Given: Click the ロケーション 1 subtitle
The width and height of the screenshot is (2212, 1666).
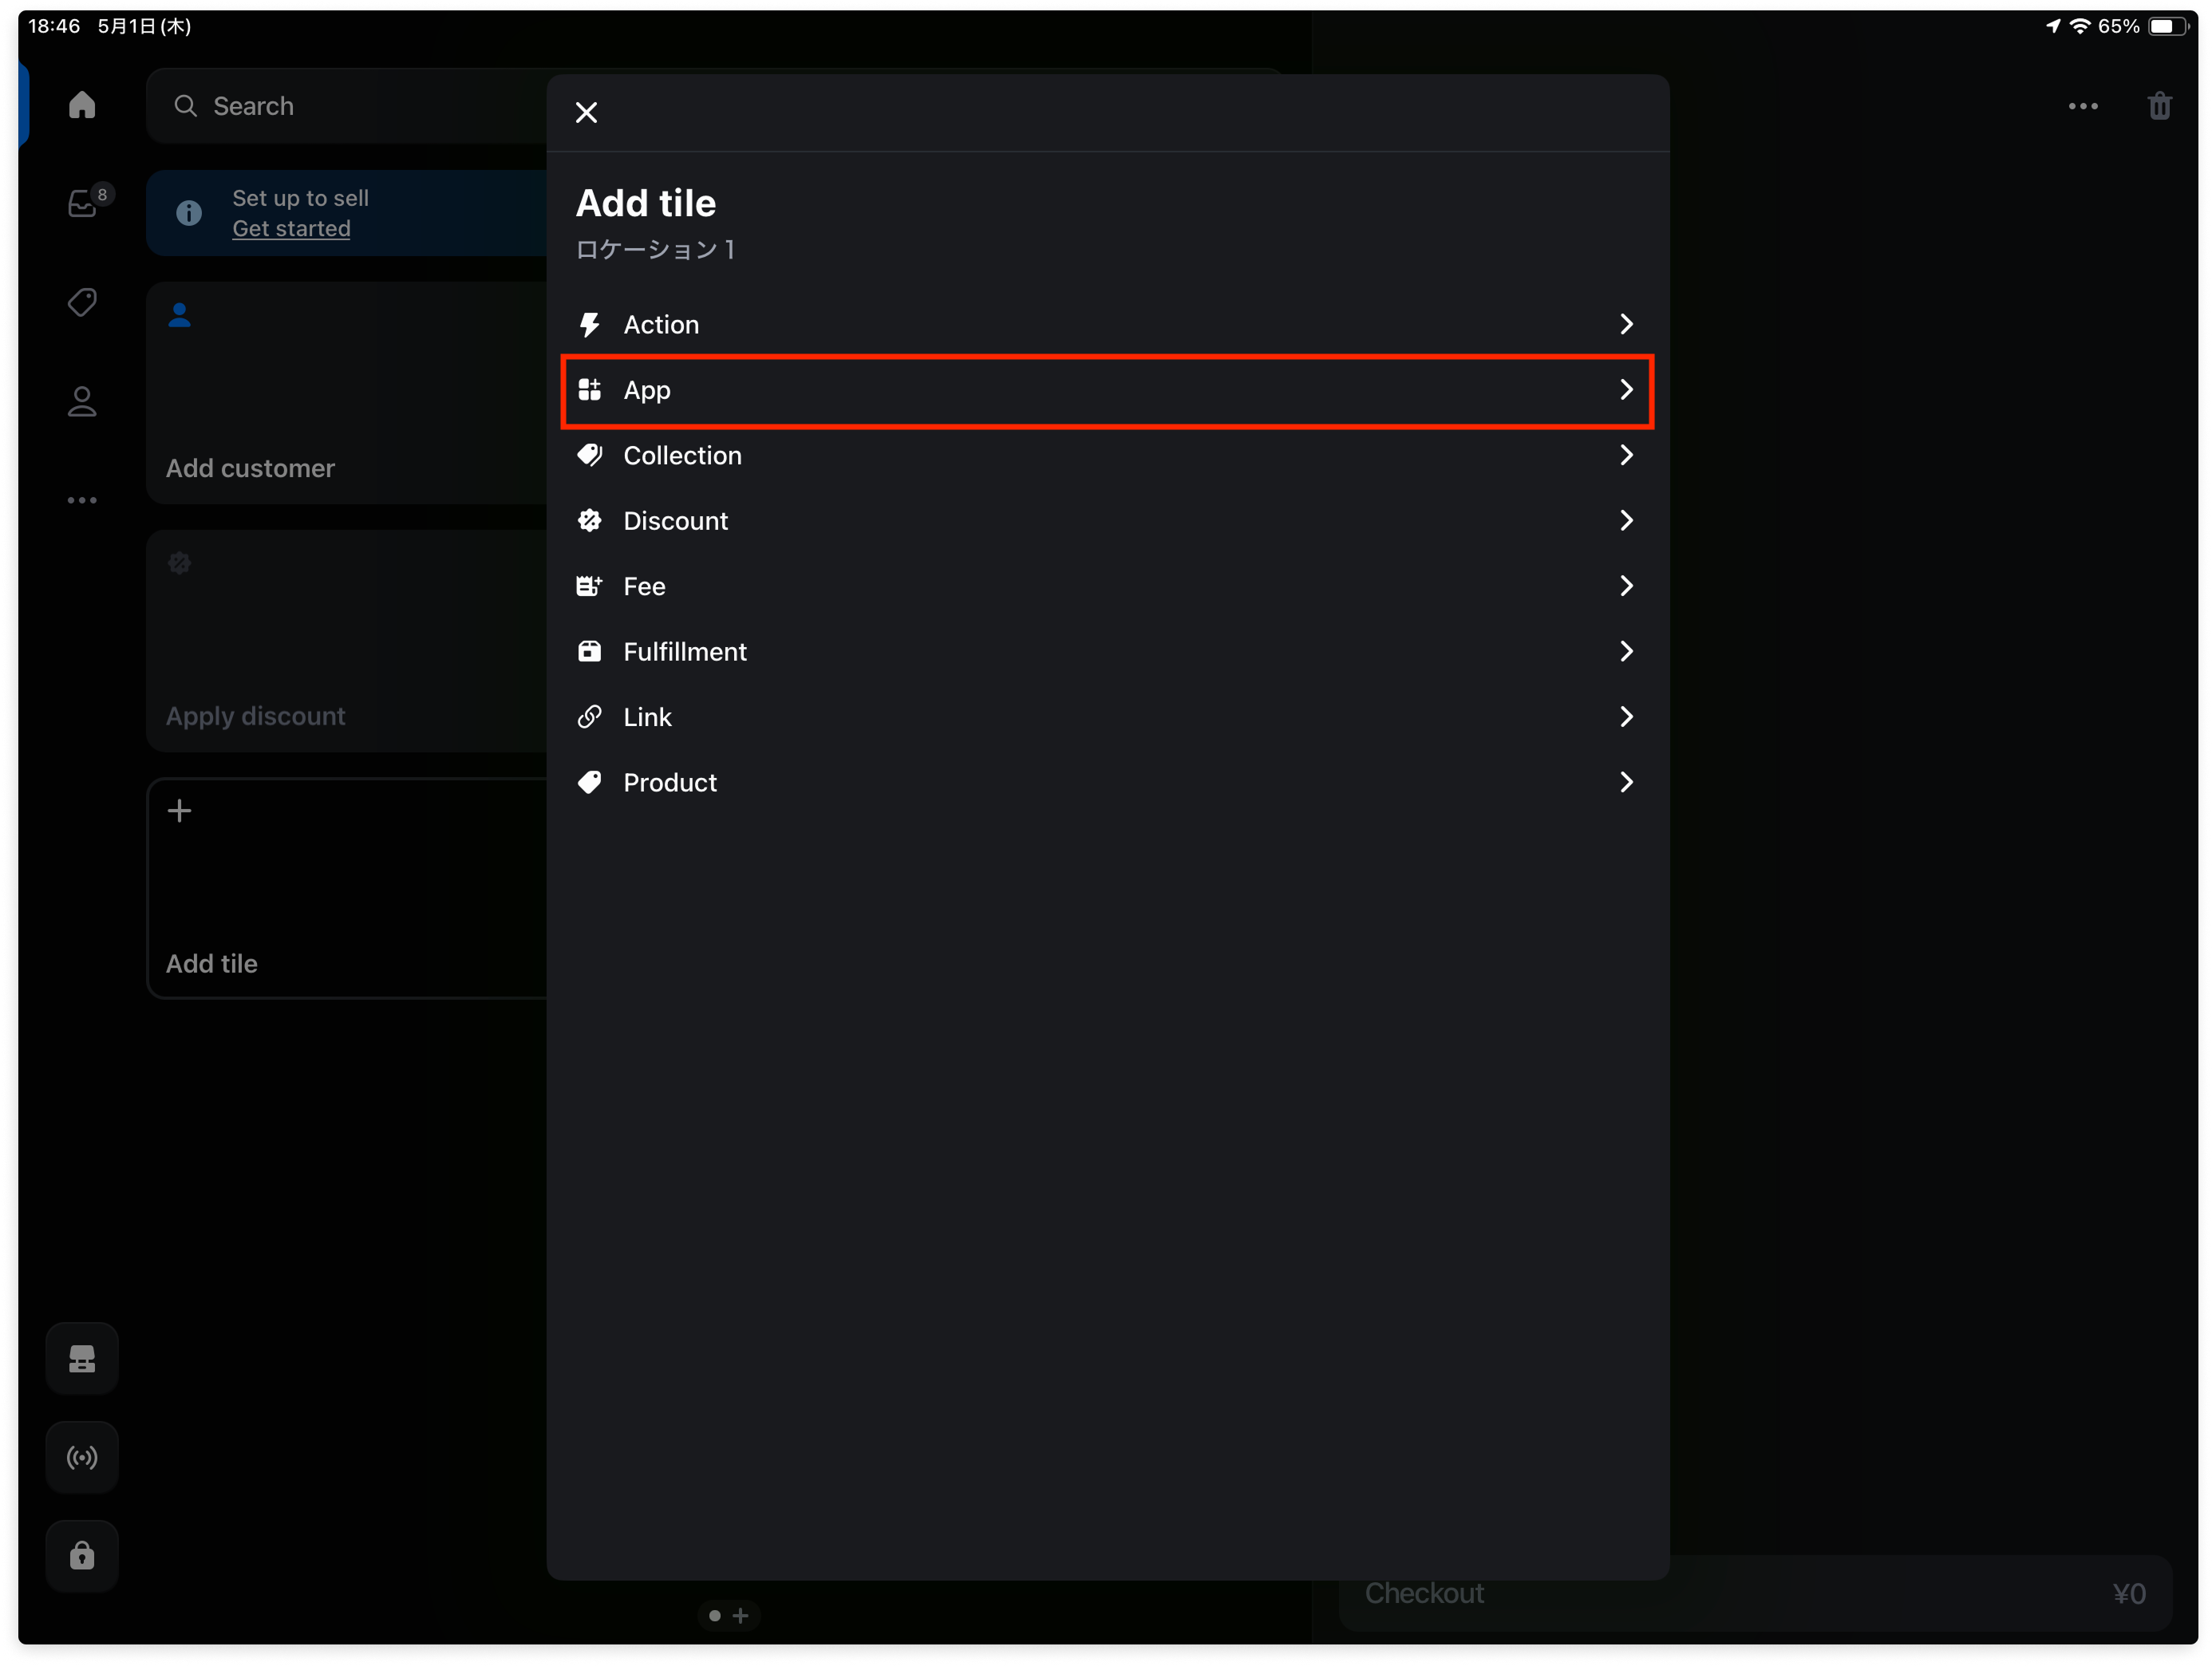Looking at the screenshot, I should pyautogui.click(x=656, y=249).
